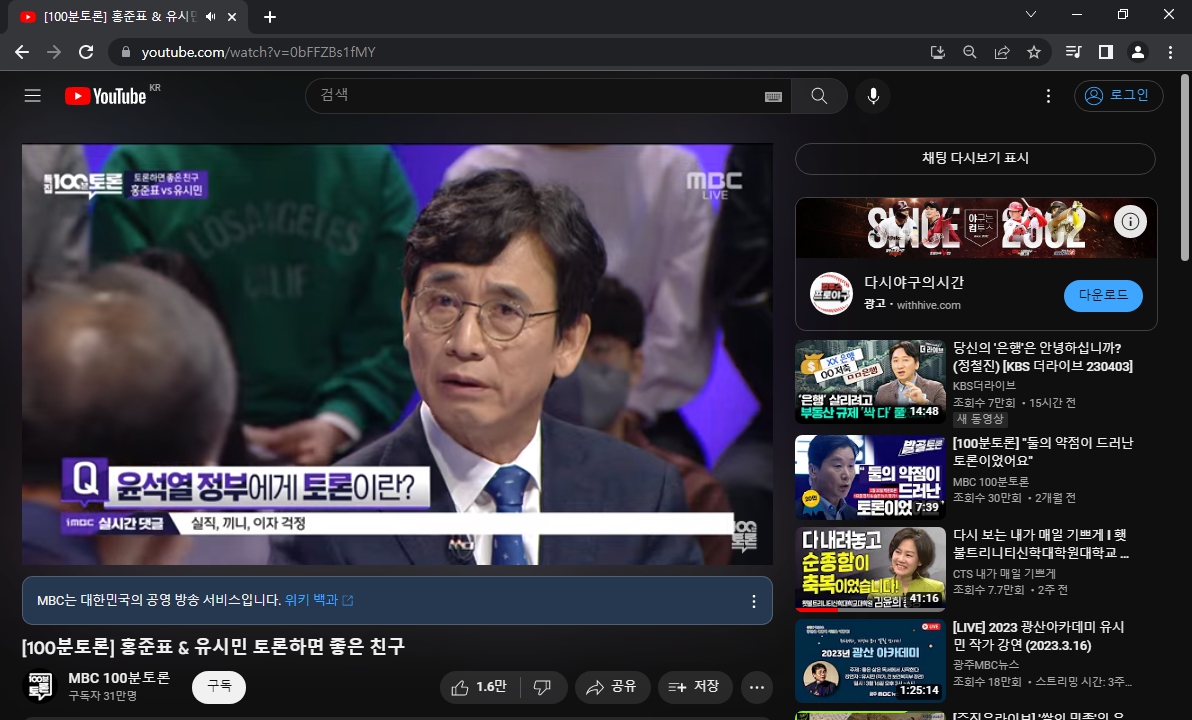Open the ad info circle icon
The height and width of the screenshot is (720, 1192).
[x=1130, y=222]
